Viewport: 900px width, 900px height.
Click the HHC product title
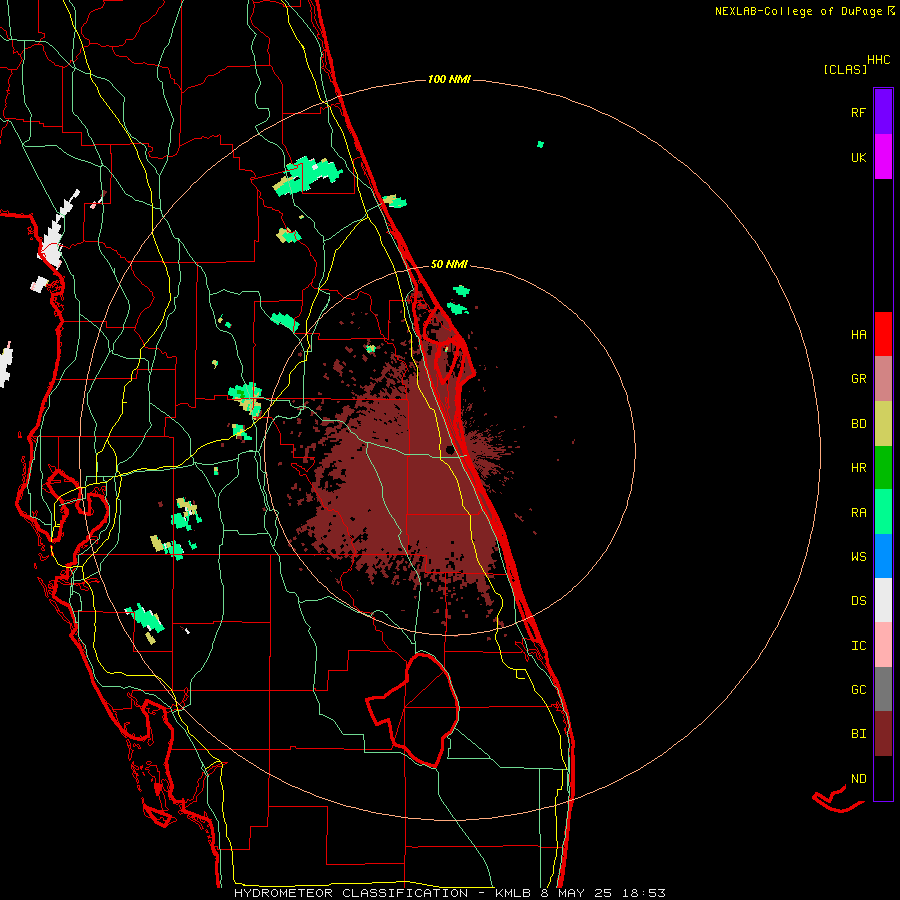click(x=879, y=60)
